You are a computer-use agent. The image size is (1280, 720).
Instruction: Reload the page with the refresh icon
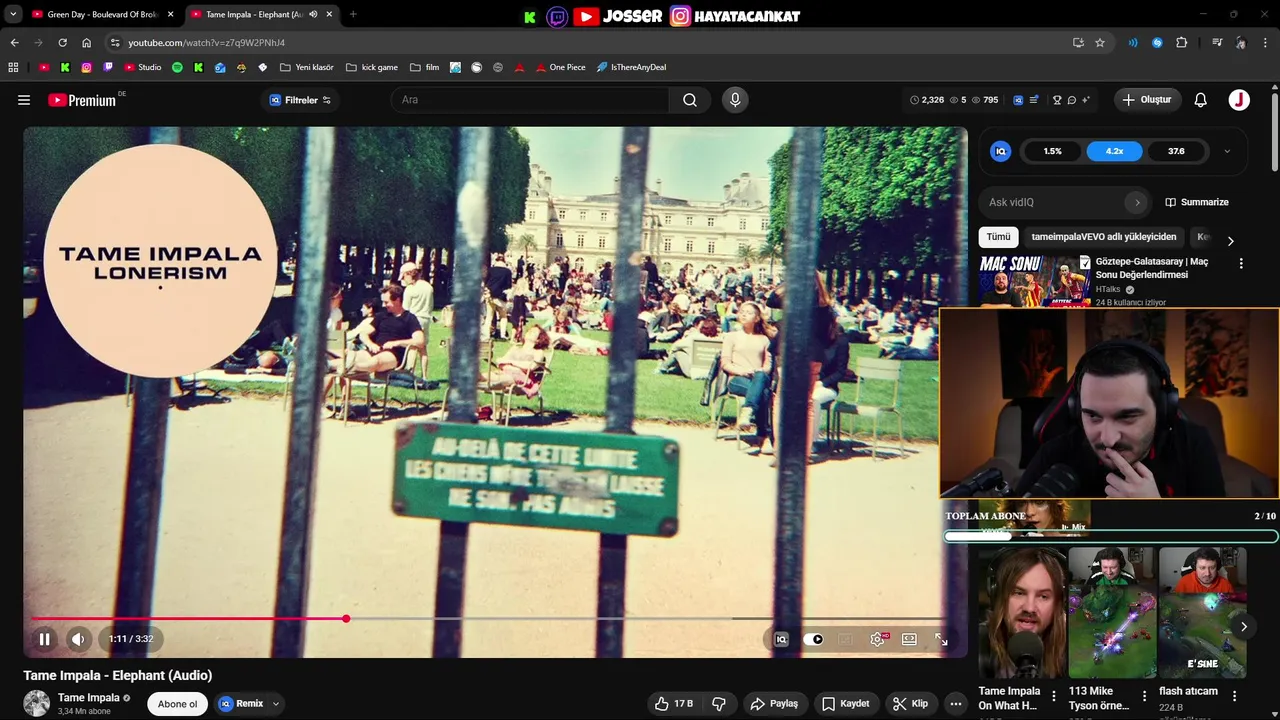coord(62,43)
